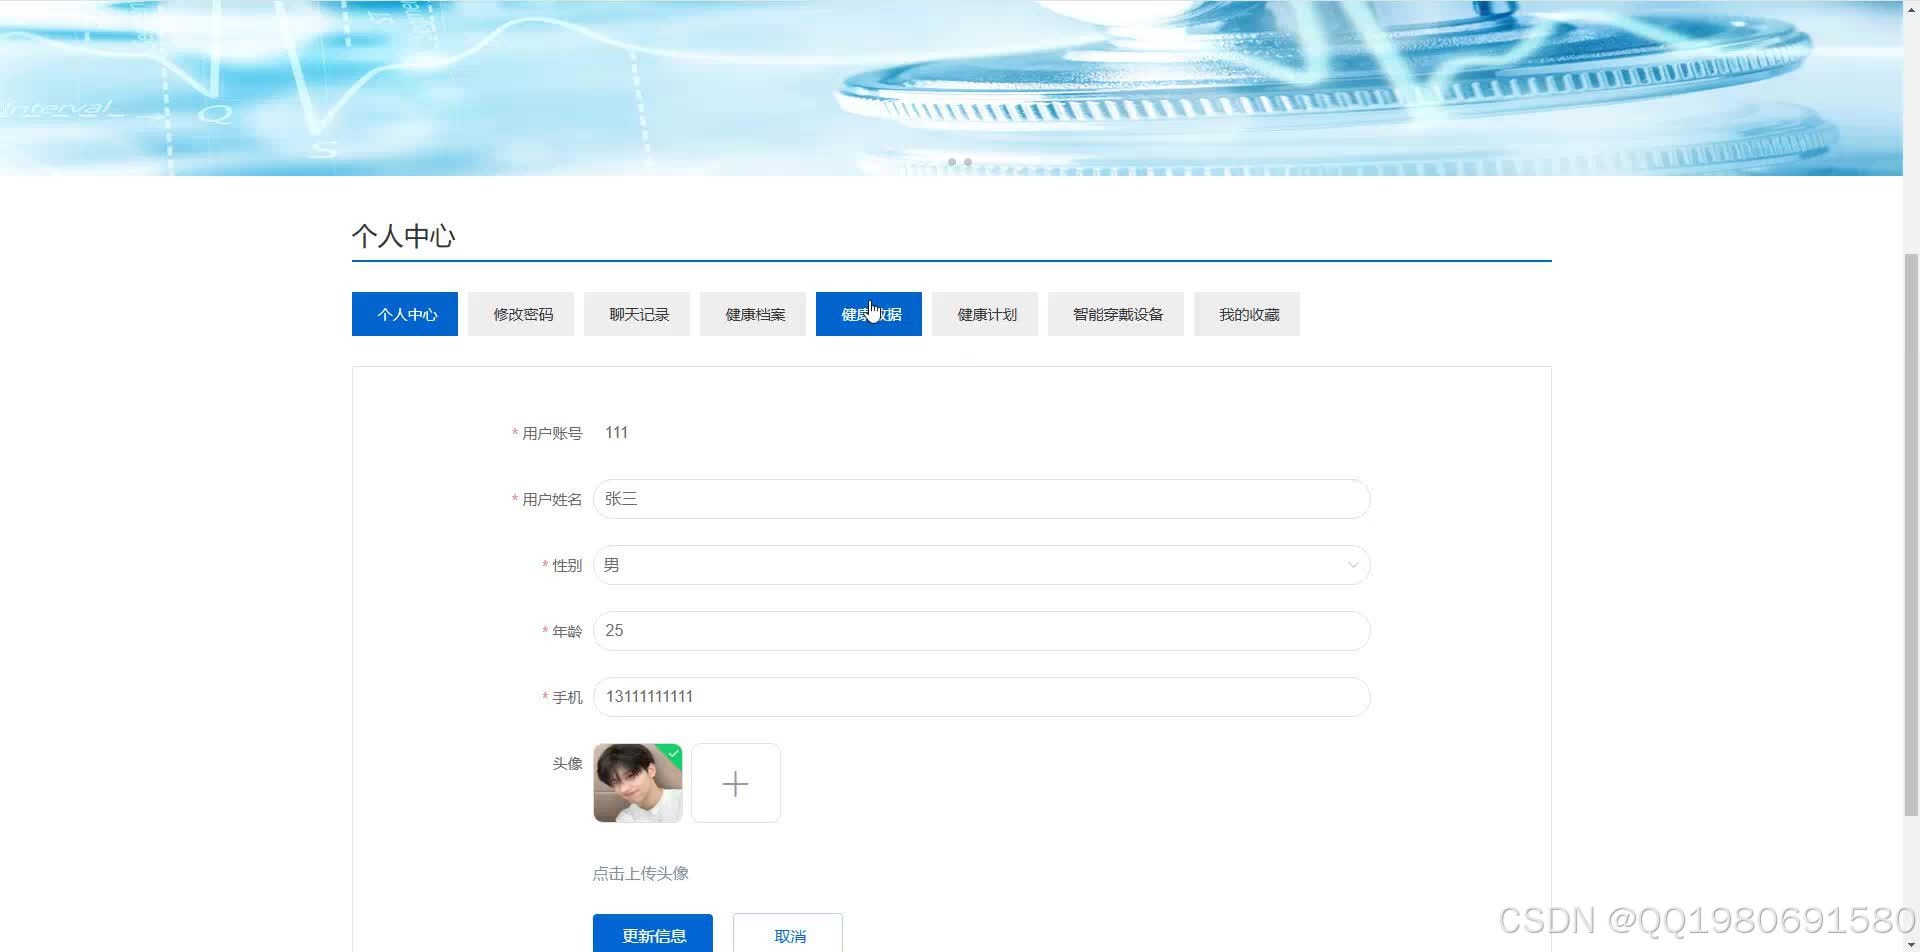Click the scrollbar up arrow icon
1920x952 pixels.
[x=1911, y=9]
